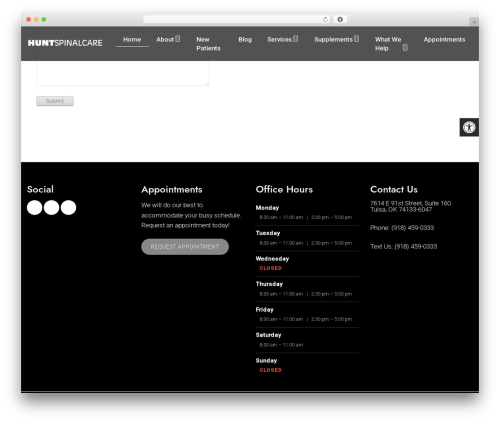Go to the Home menu item

132,39
